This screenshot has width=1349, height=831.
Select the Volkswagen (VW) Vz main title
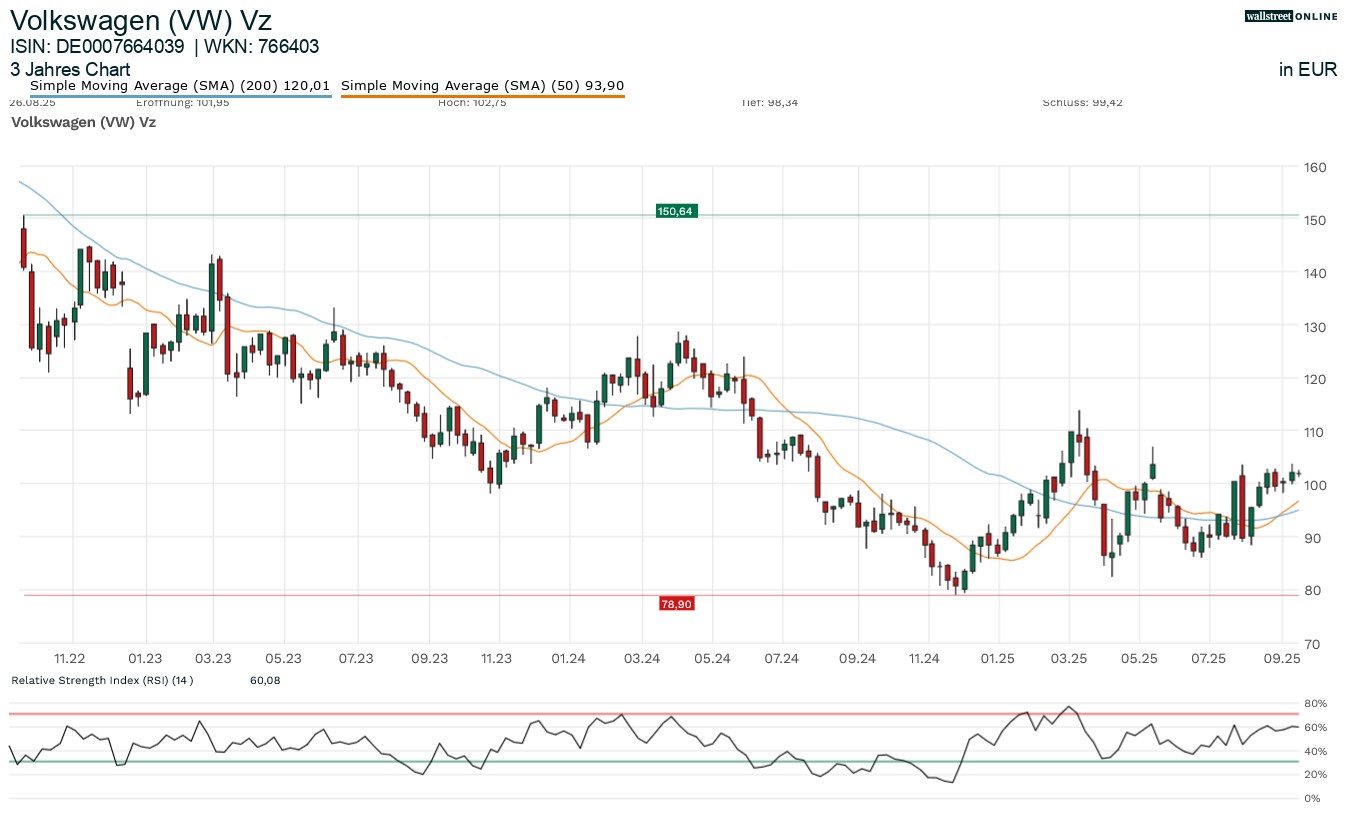click(141, 20)
